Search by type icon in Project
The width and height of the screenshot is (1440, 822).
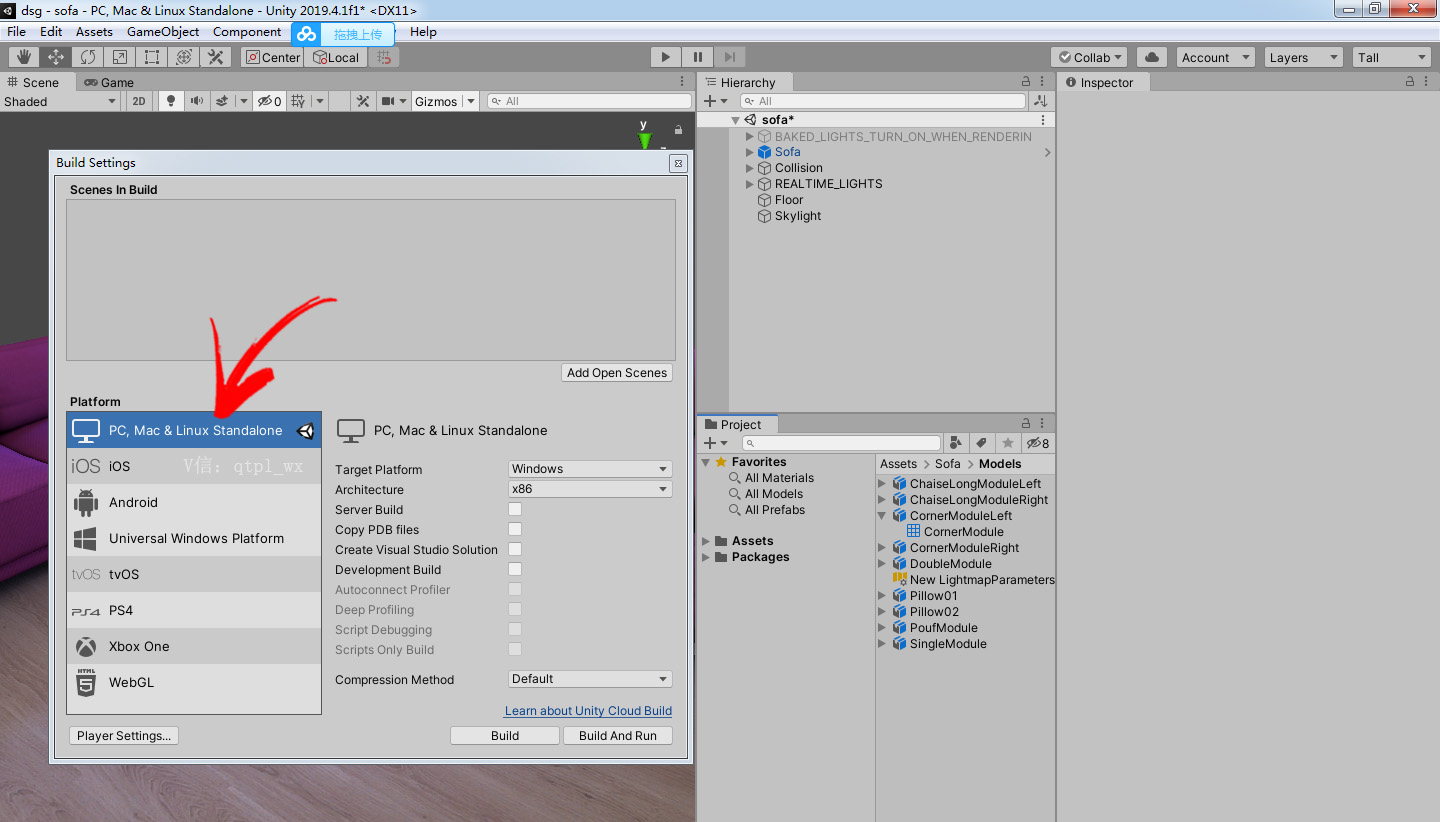pos(956,443)
